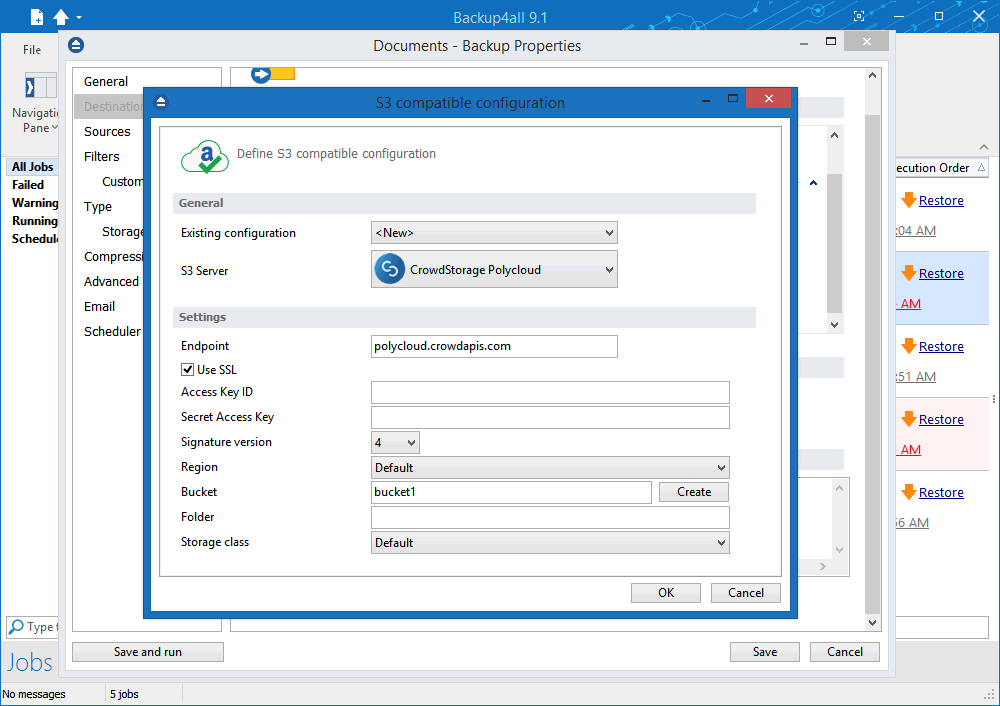Screen dimensions: 1000x706
Task: Click the Access Key ID input field
Action: (x=550, y=392)
